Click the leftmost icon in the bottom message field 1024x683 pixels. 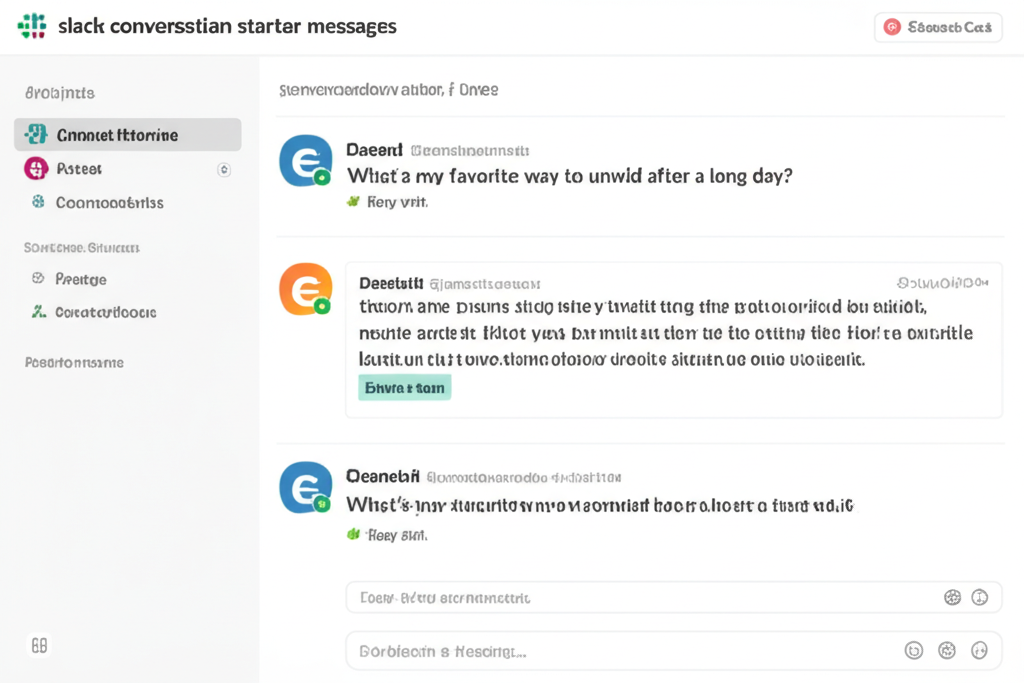913,651
